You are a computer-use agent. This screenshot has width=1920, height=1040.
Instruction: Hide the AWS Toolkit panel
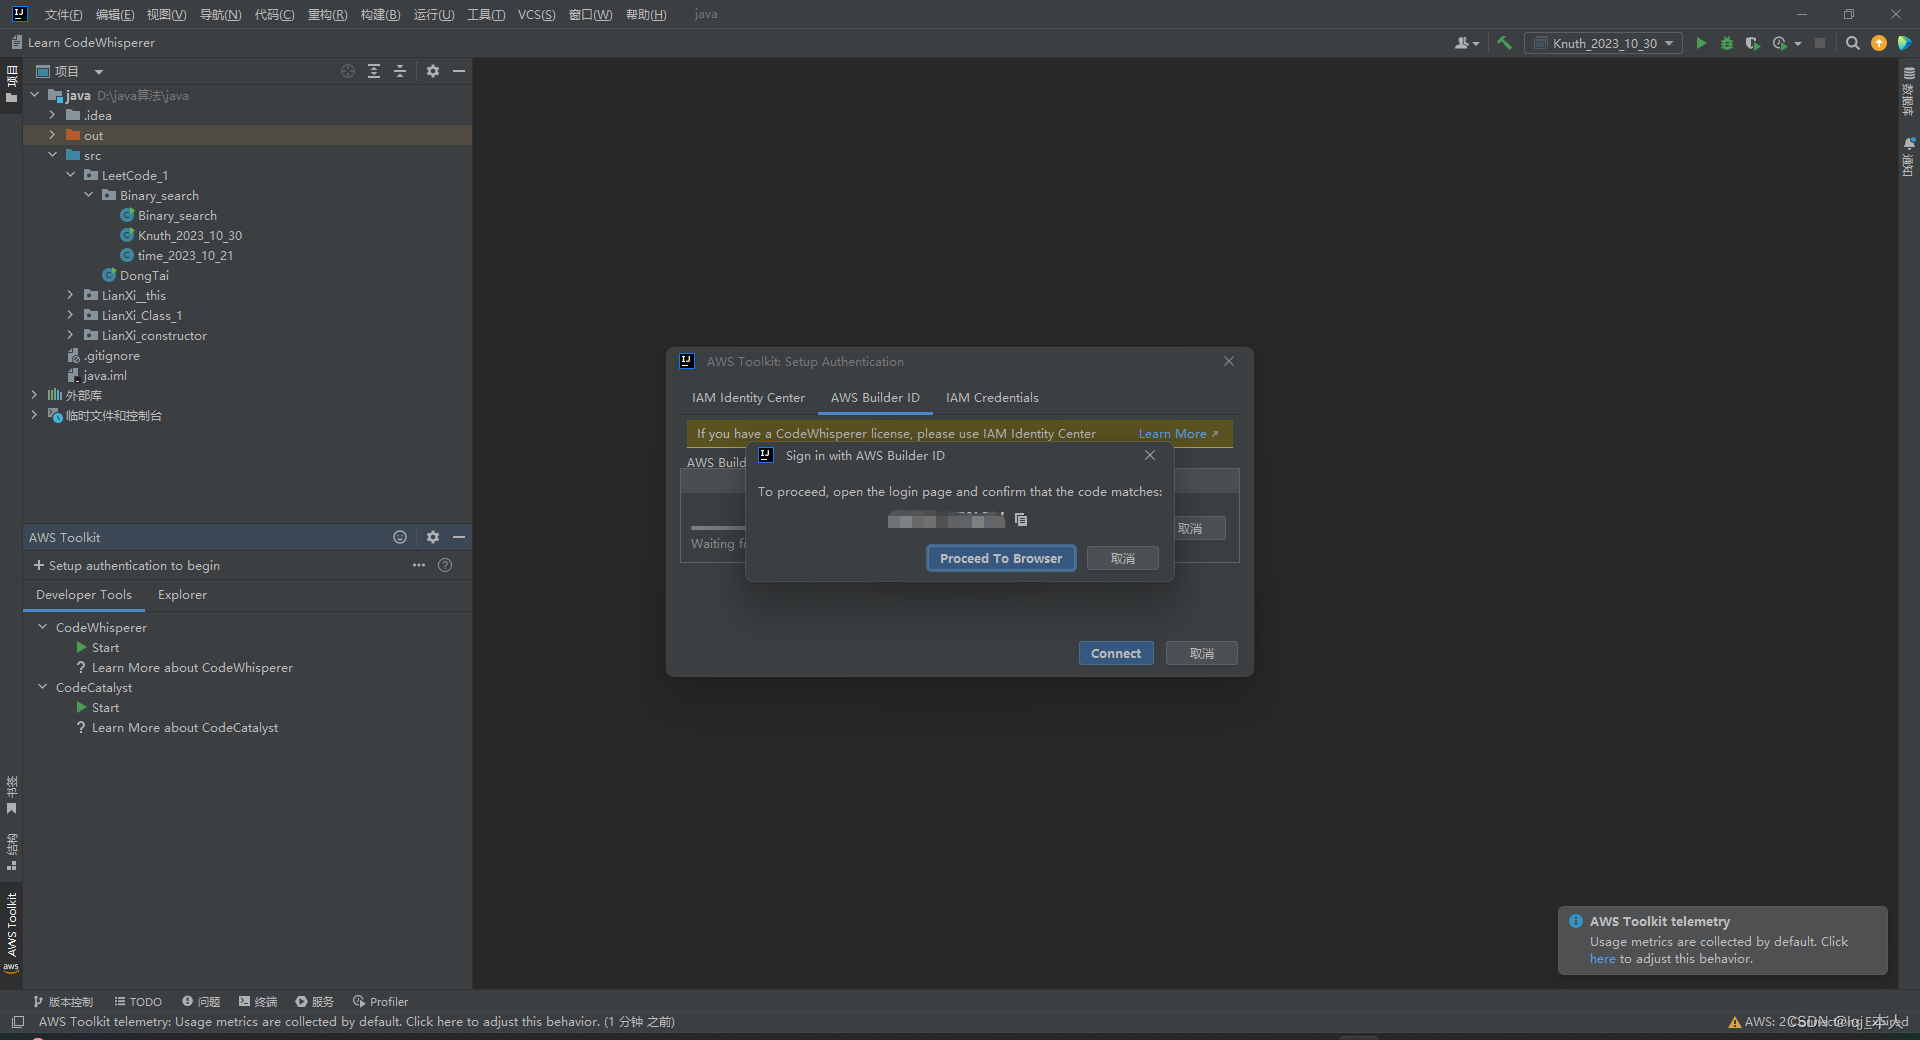tap(459, 537)
